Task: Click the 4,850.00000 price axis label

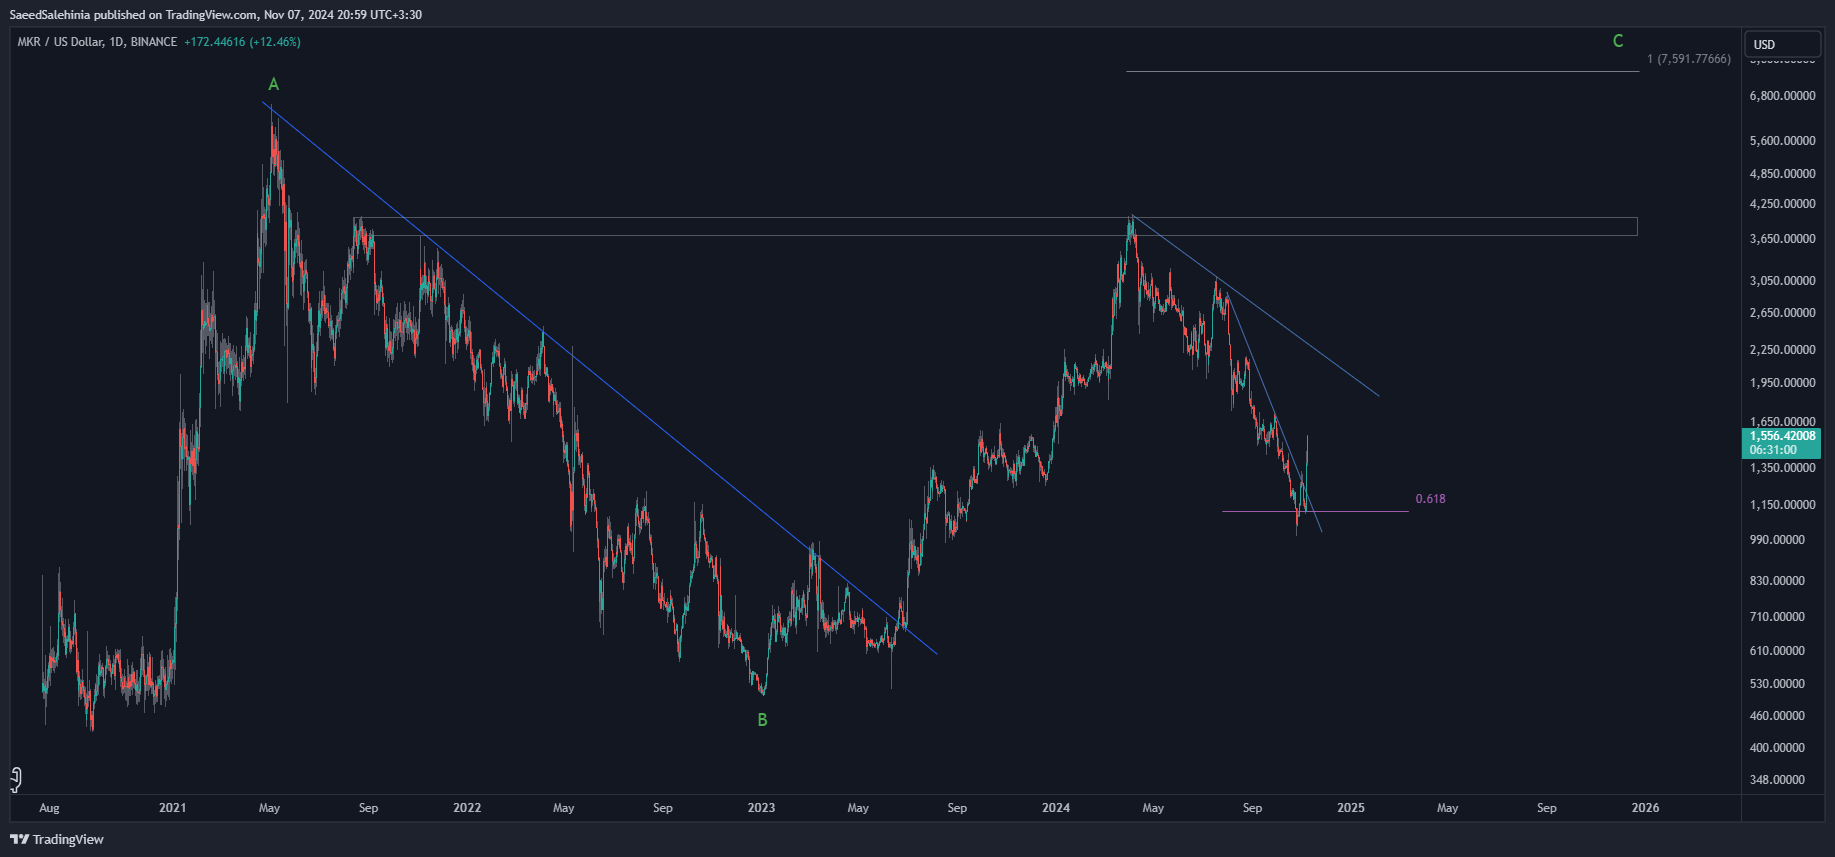Action: (x=1782, y=174)
